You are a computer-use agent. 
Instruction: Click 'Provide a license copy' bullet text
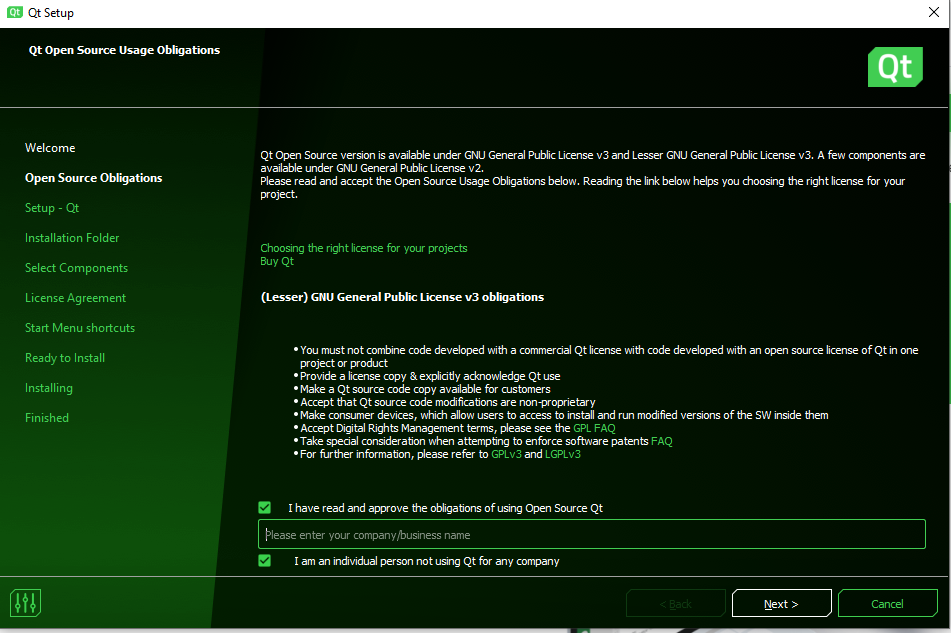pos(430,376)
